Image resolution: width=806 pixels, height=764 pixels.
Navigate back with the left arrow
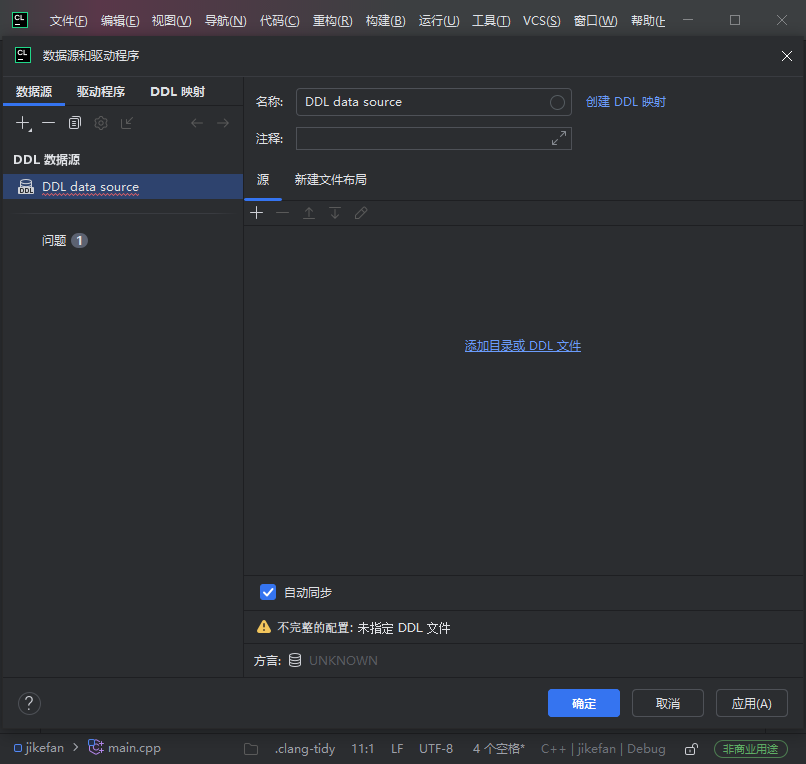[197, 123]
